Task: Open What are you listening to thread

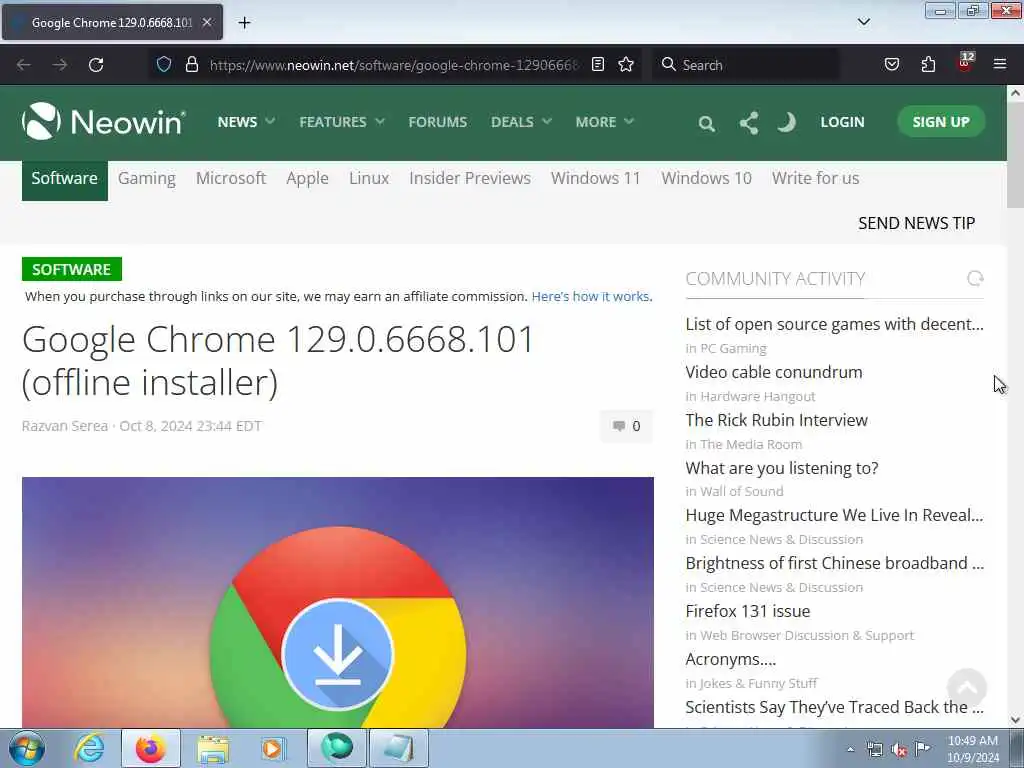Action: click(x=782, y=468)
